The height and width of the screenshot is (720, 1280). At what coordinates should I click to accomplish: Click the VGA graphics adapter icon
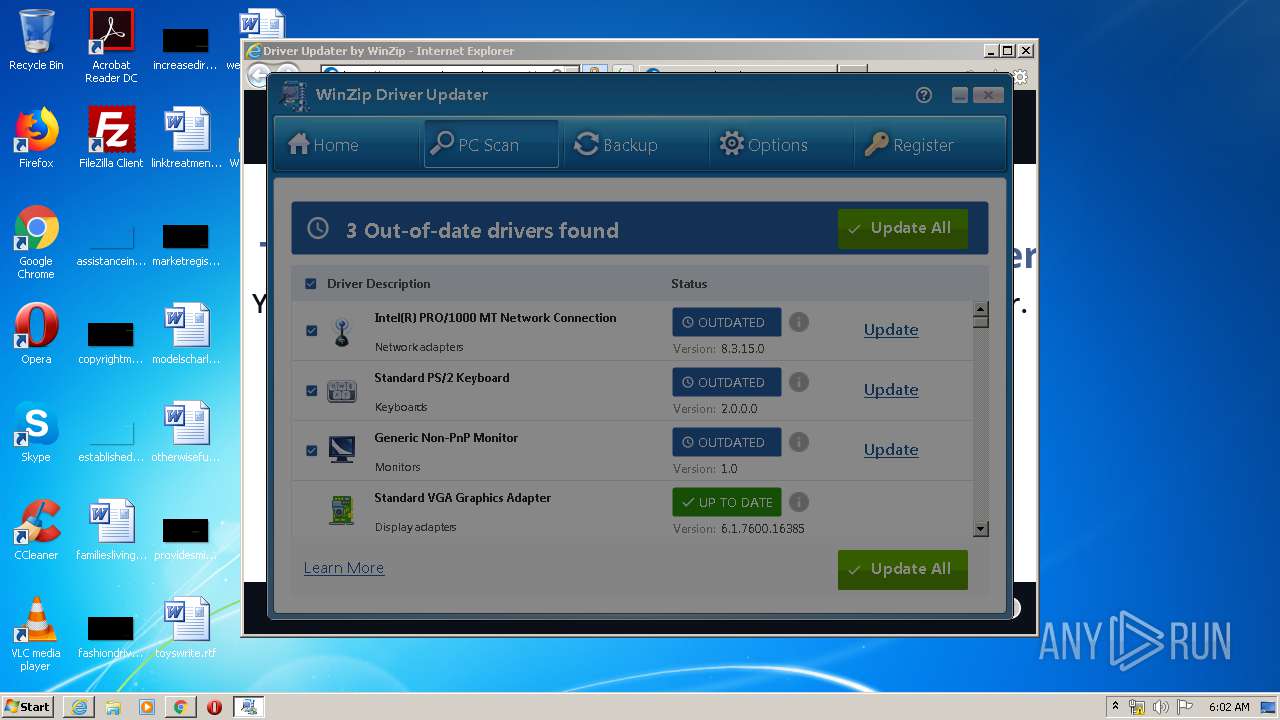(342, 510)
